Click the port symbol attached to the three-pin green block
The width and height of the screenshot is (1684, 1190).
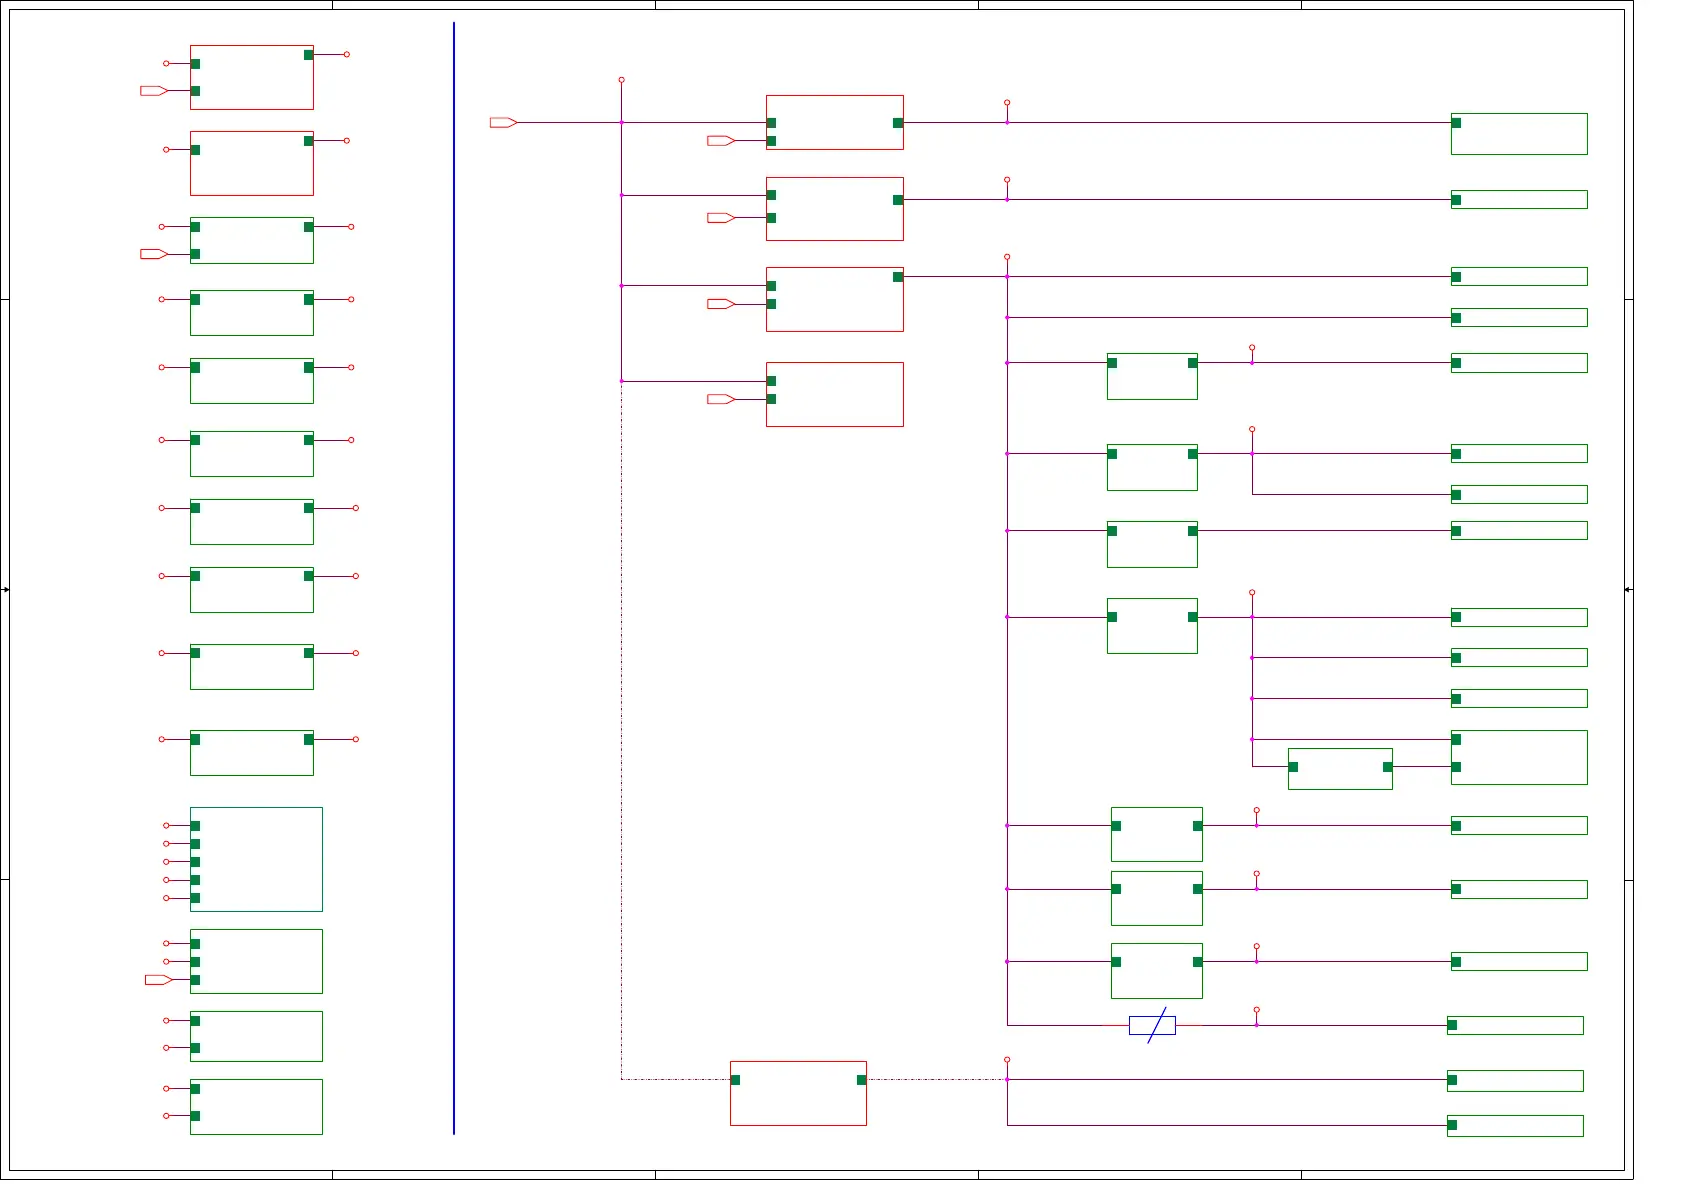159,980
